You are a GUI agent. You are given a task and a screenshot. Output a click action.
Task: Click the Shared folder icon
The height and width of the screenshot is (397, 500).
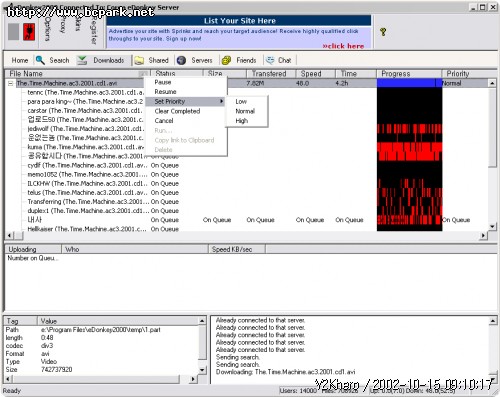(x=139, y=60)
